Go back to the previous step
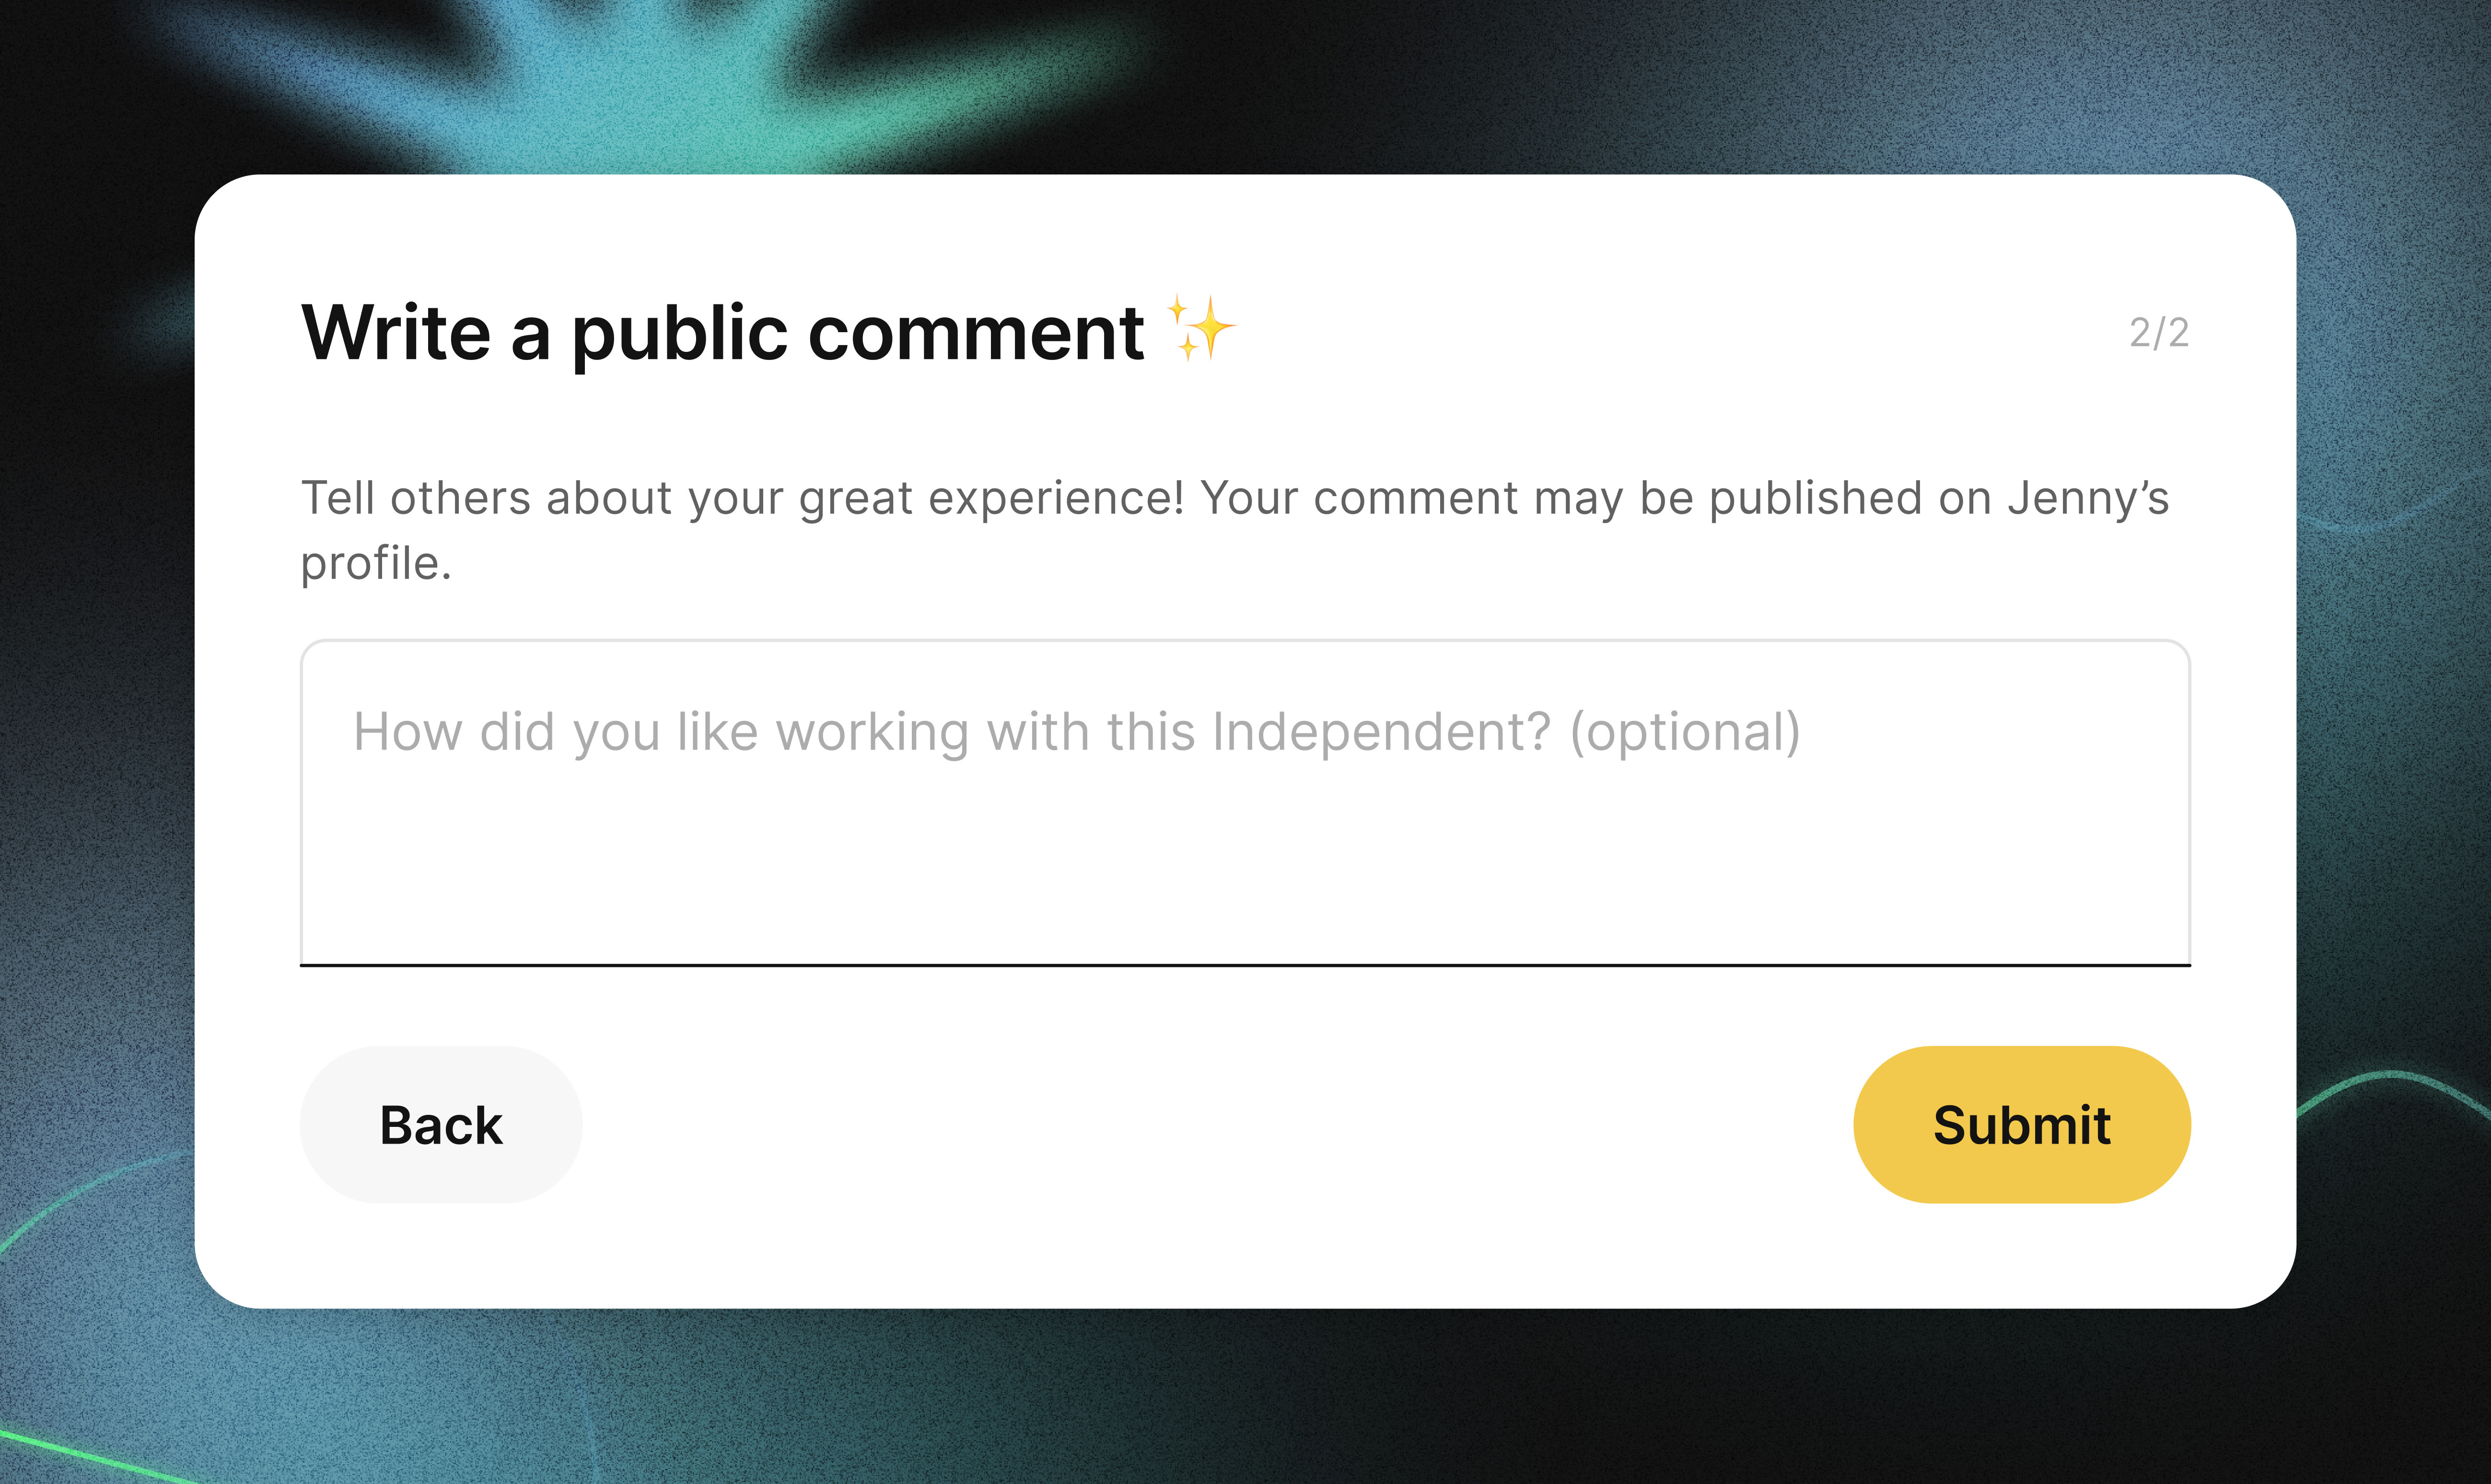This screenshot has height=1484, width=2491. [441, 1124]
